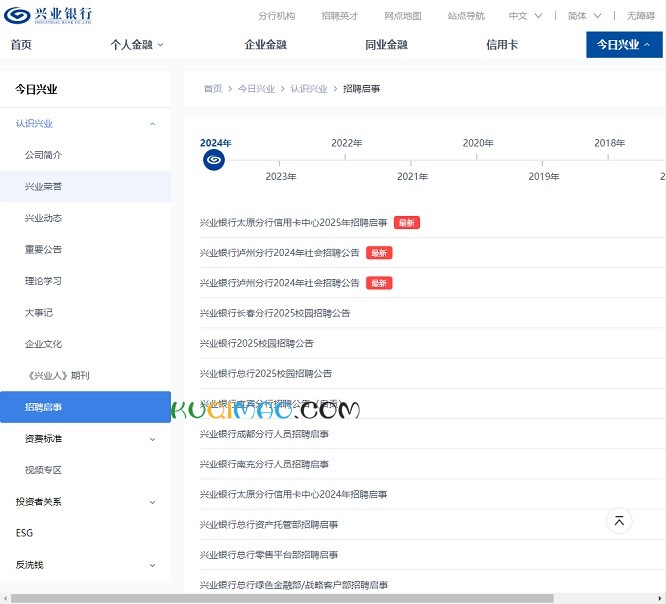Click the scrollbar right arrow
Image resolution: width=666 pixels, height=604 pixels.
click(x=660, y=598)
